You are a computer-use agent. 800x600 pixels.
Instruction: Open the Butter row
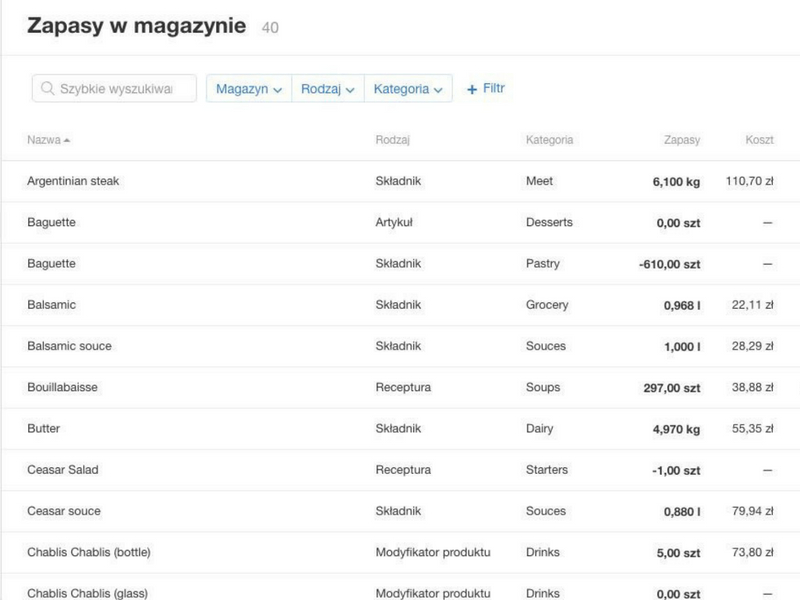coord(400,429)
